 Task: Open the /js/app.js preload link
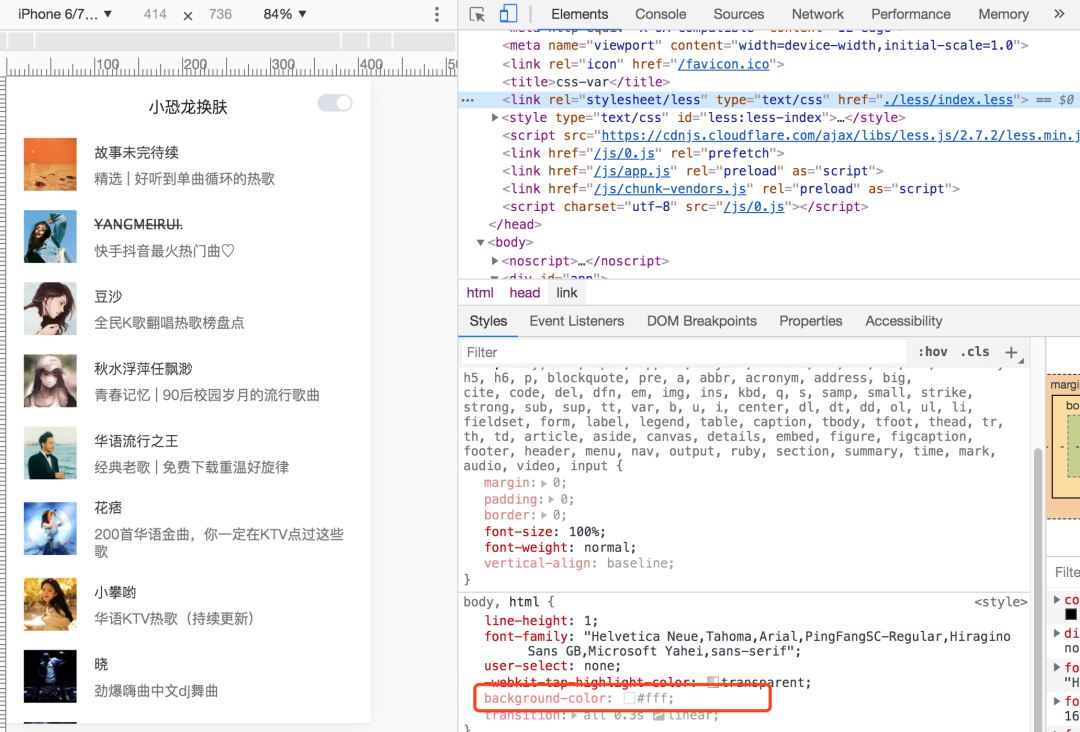click(x=632, y=171)
